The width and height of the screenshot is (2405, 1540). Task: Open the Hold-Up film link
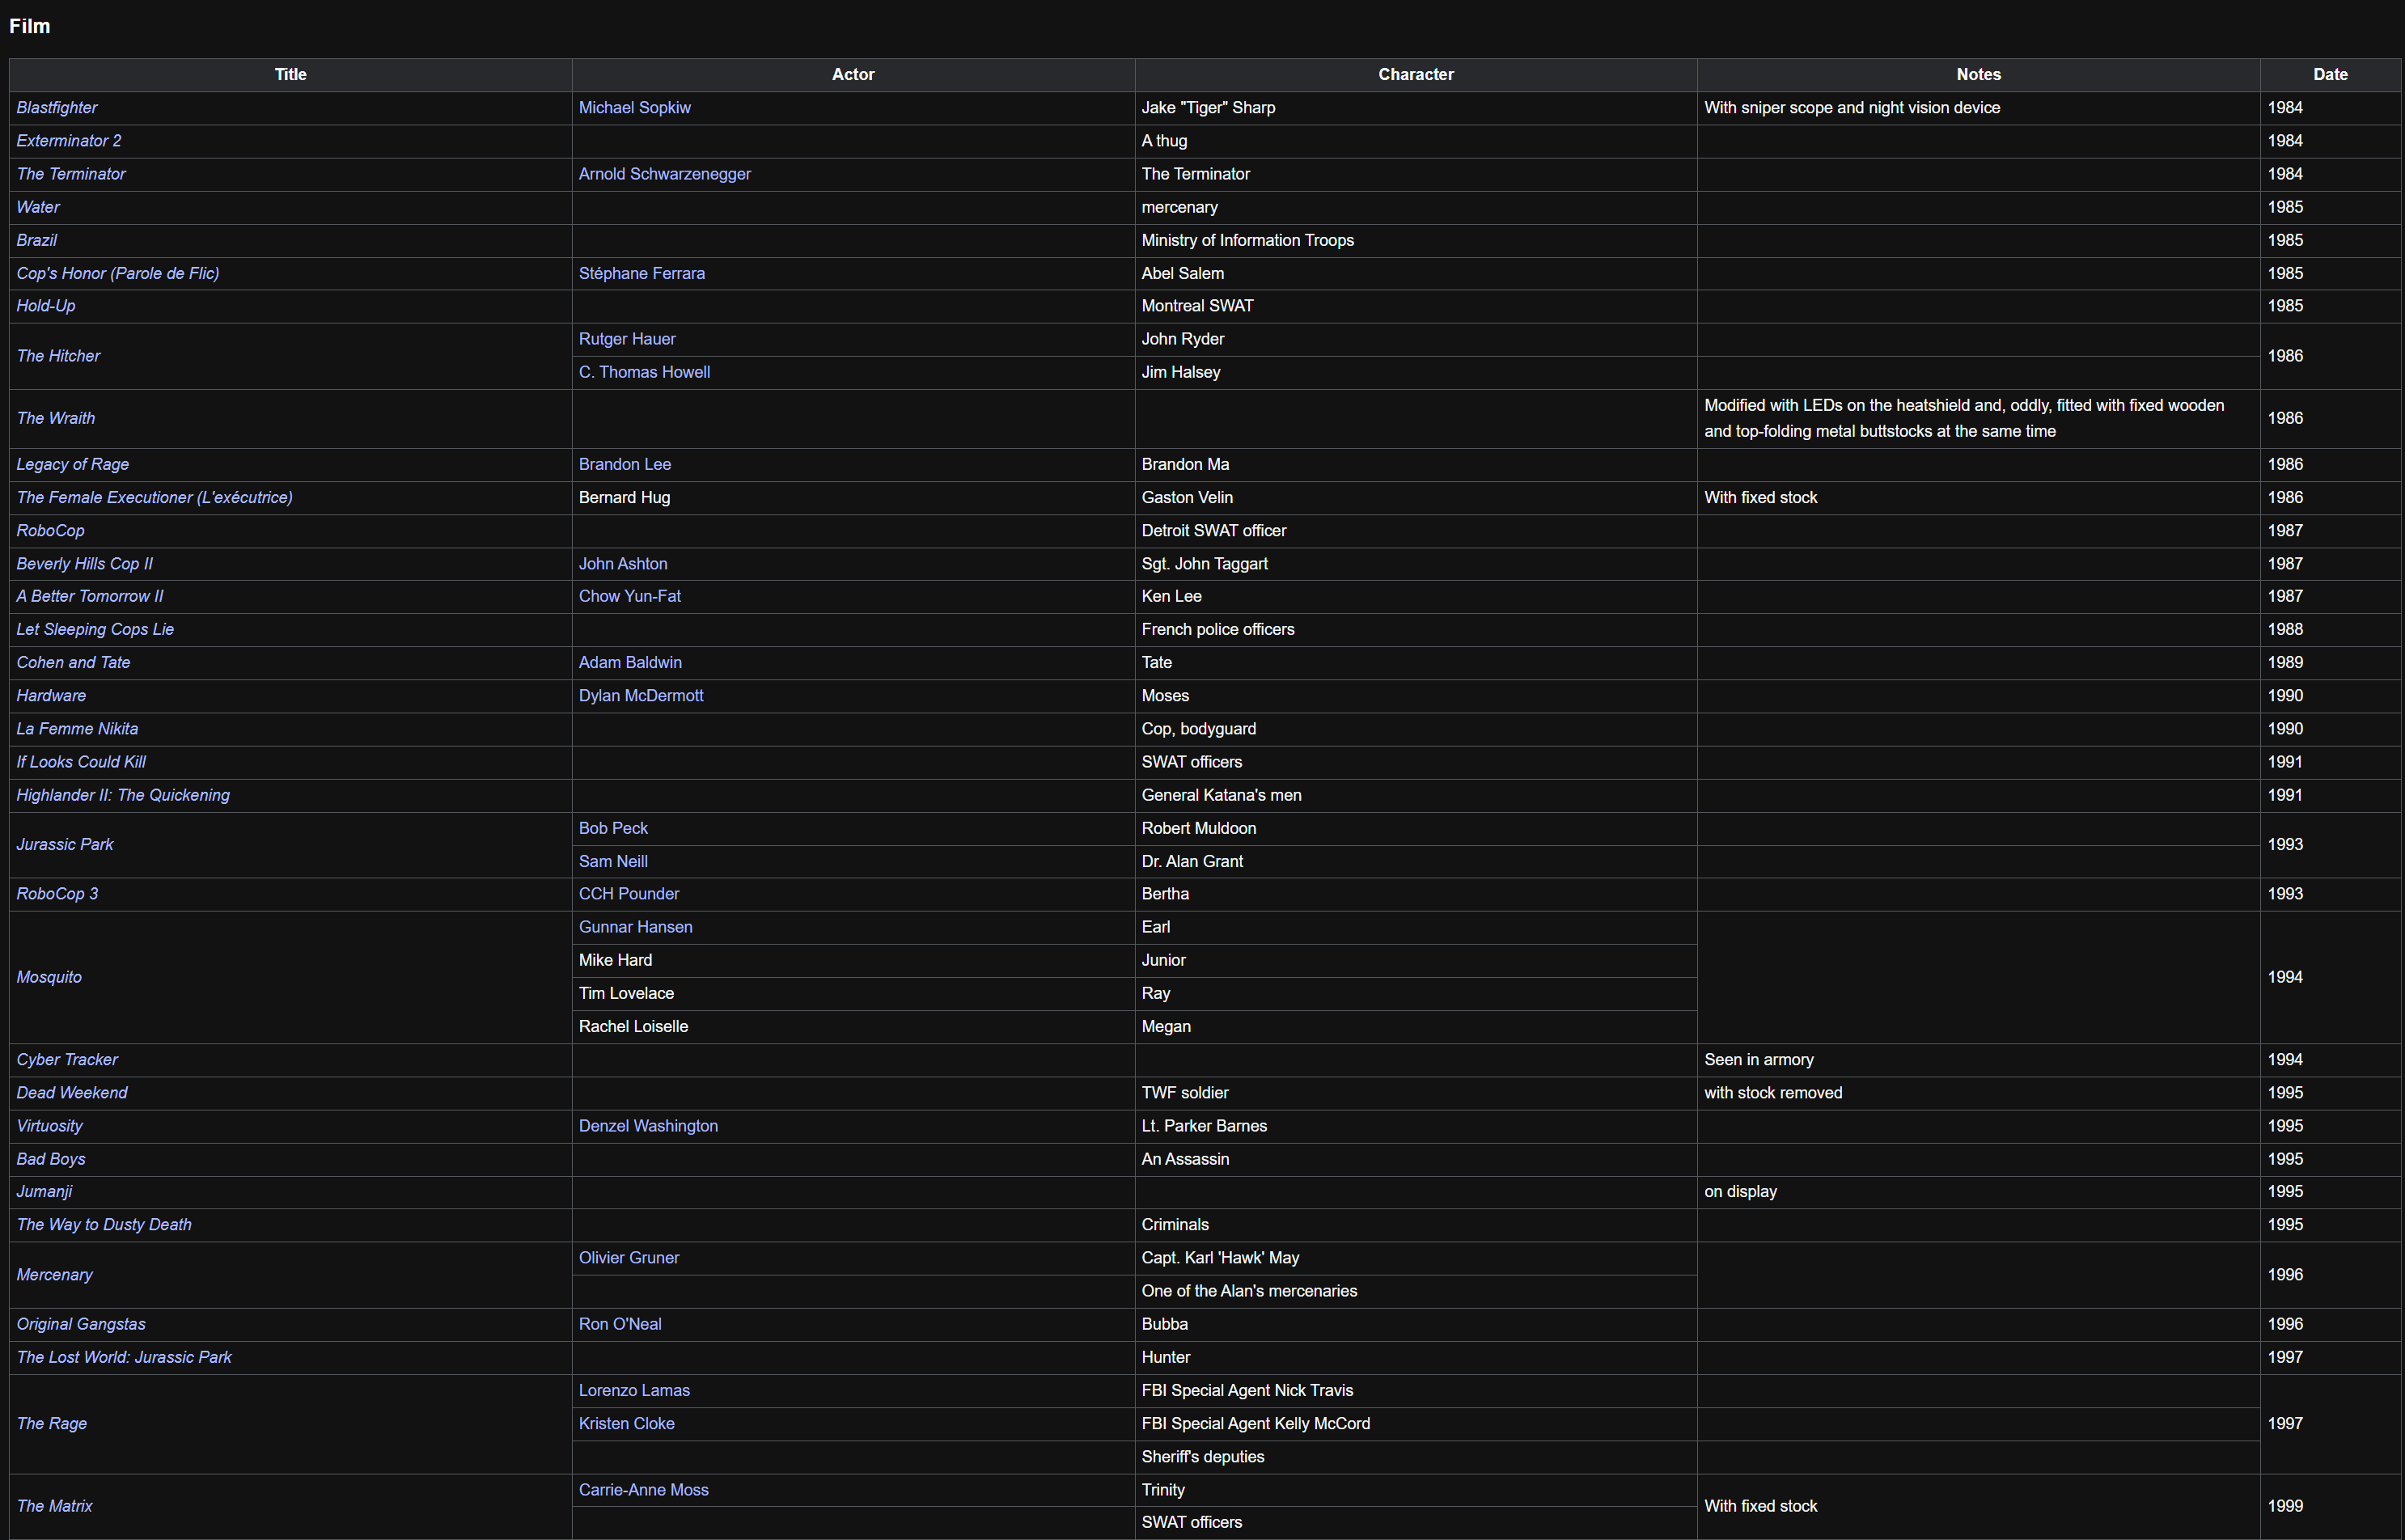click(x=46, y=306)
